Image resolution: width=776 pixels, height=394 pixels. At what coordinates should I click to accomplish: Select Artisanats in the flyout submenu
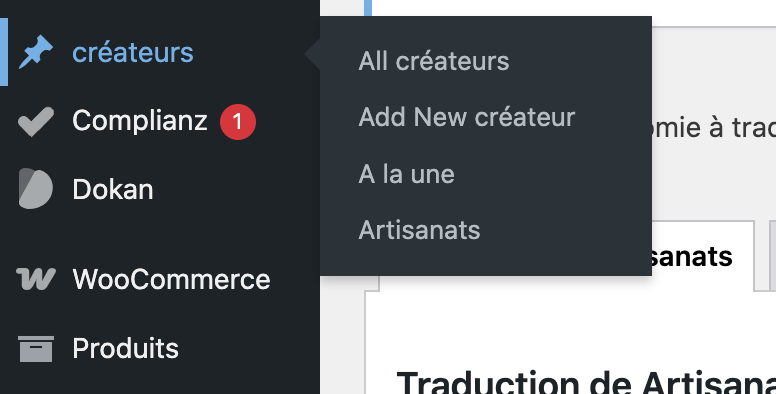click(419, 230)
